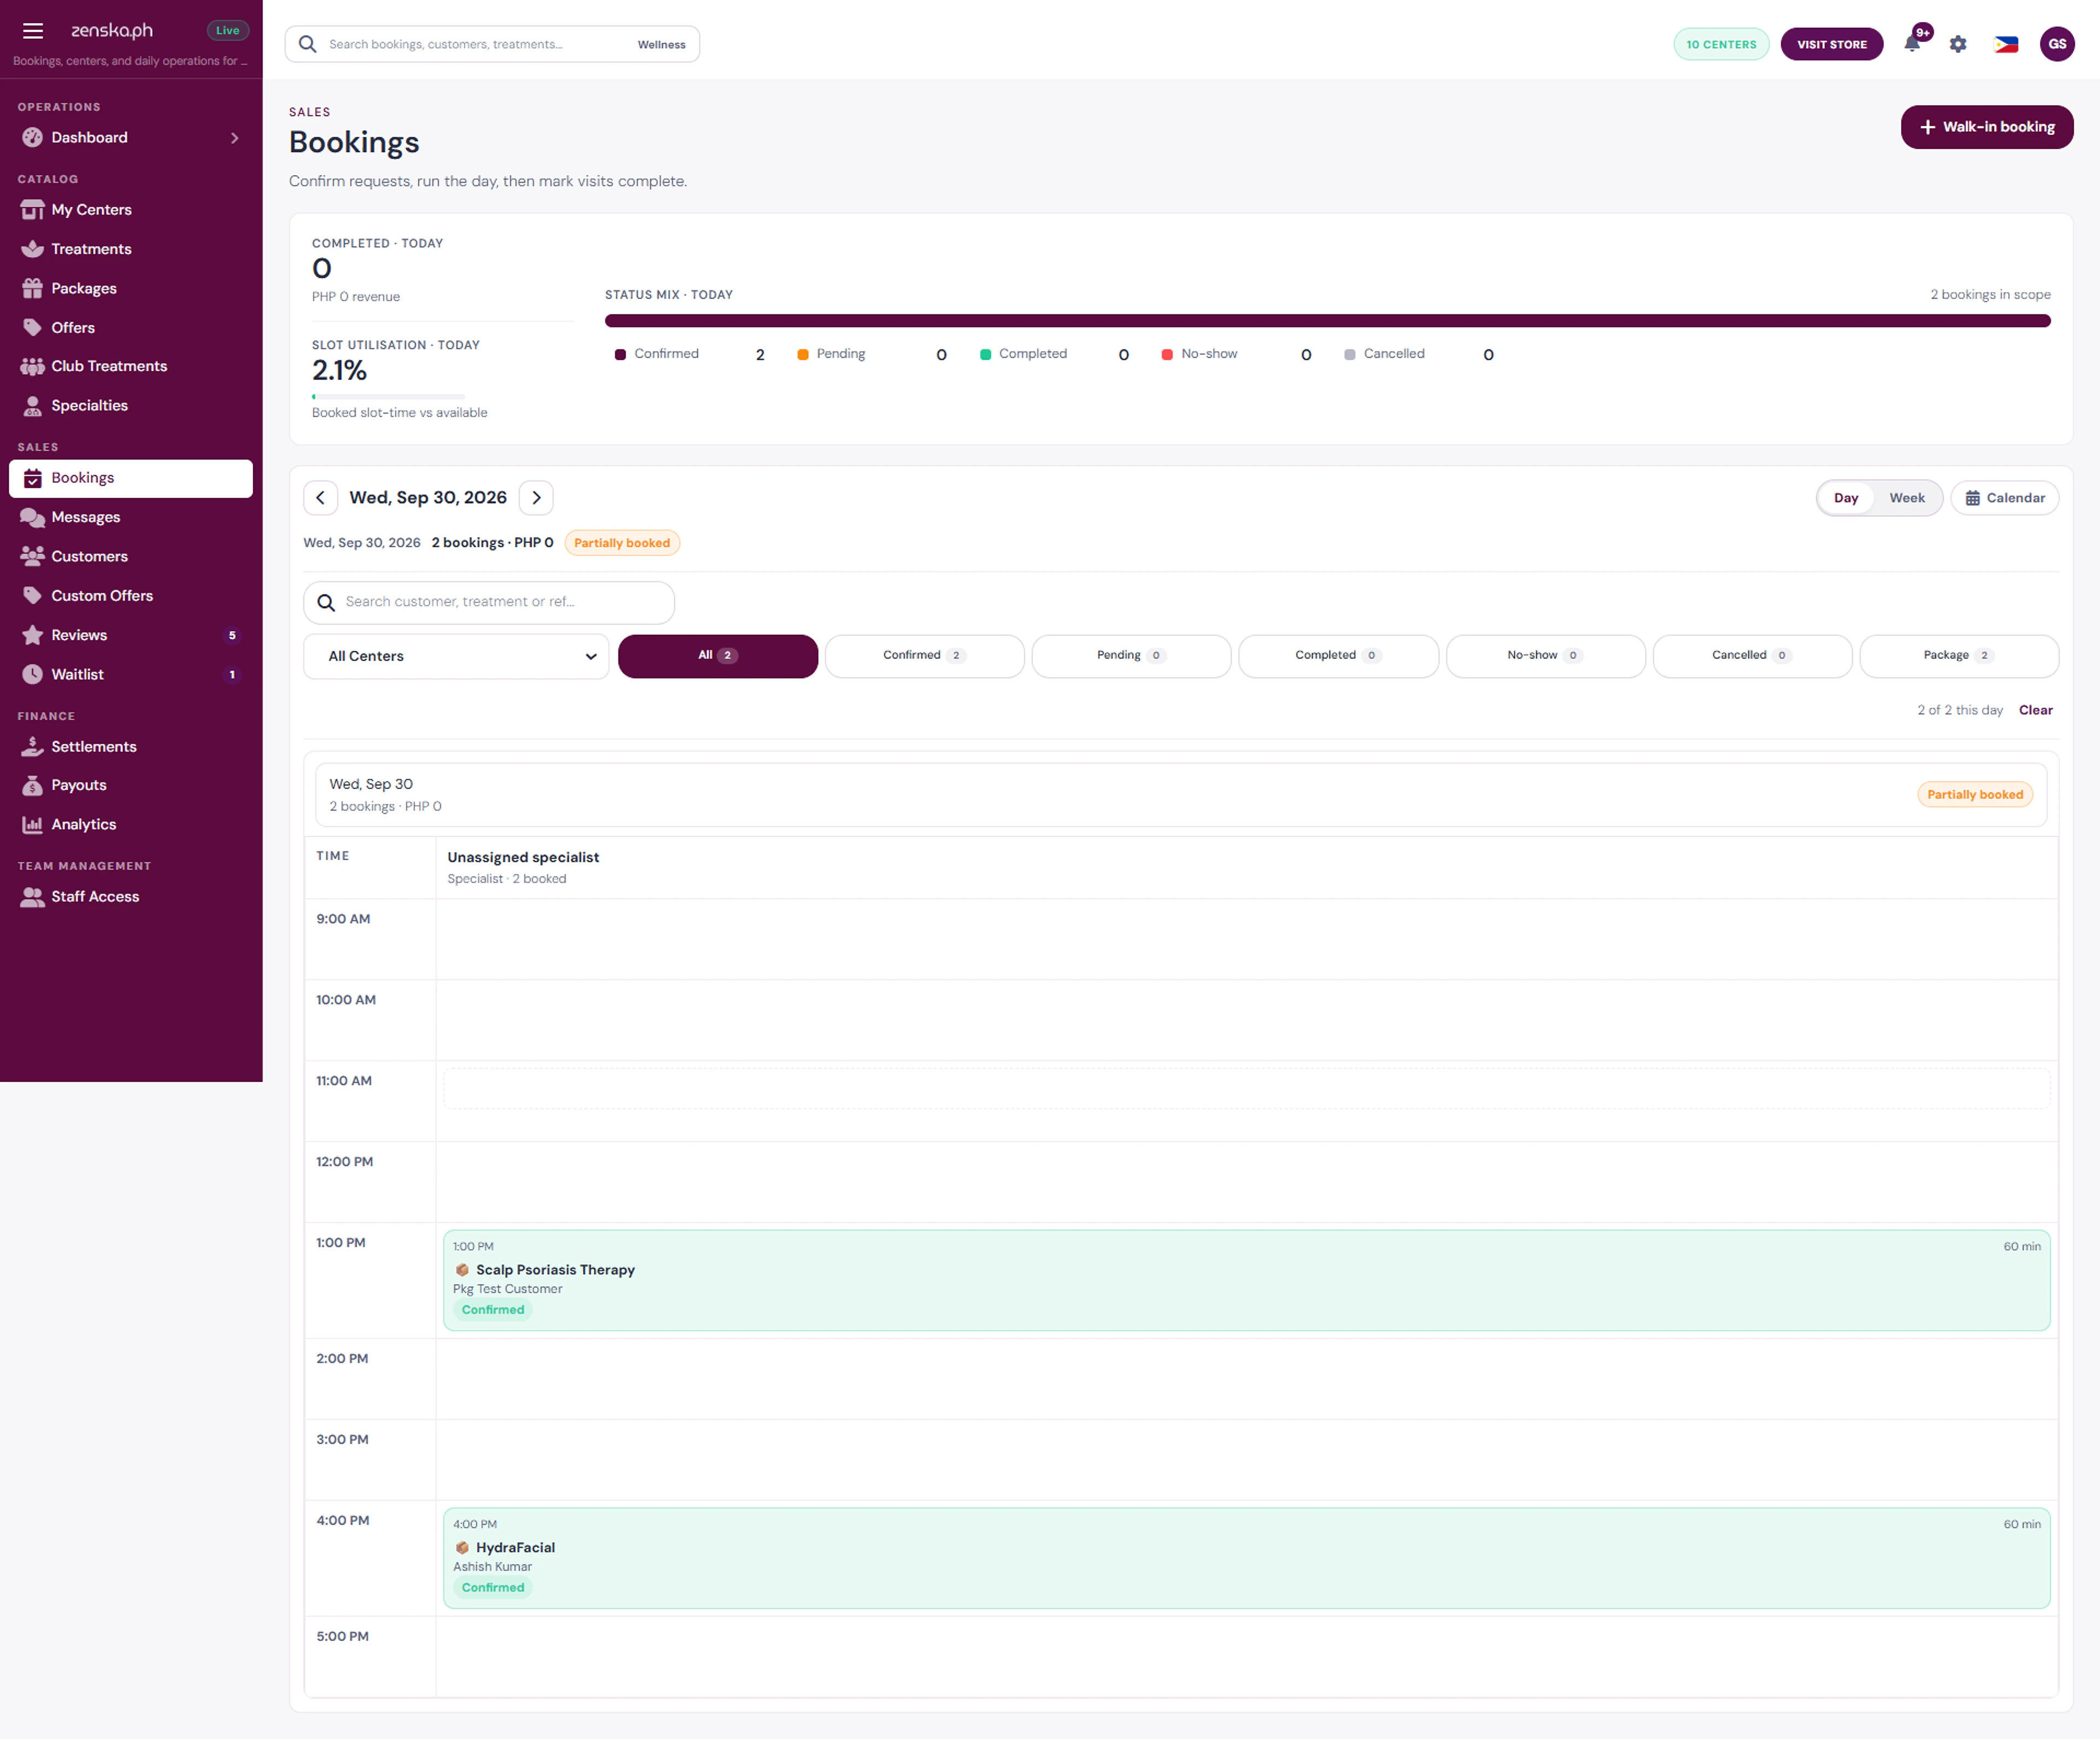
Task: Filter bookings by Completed status
Action: click(1338, 656)
